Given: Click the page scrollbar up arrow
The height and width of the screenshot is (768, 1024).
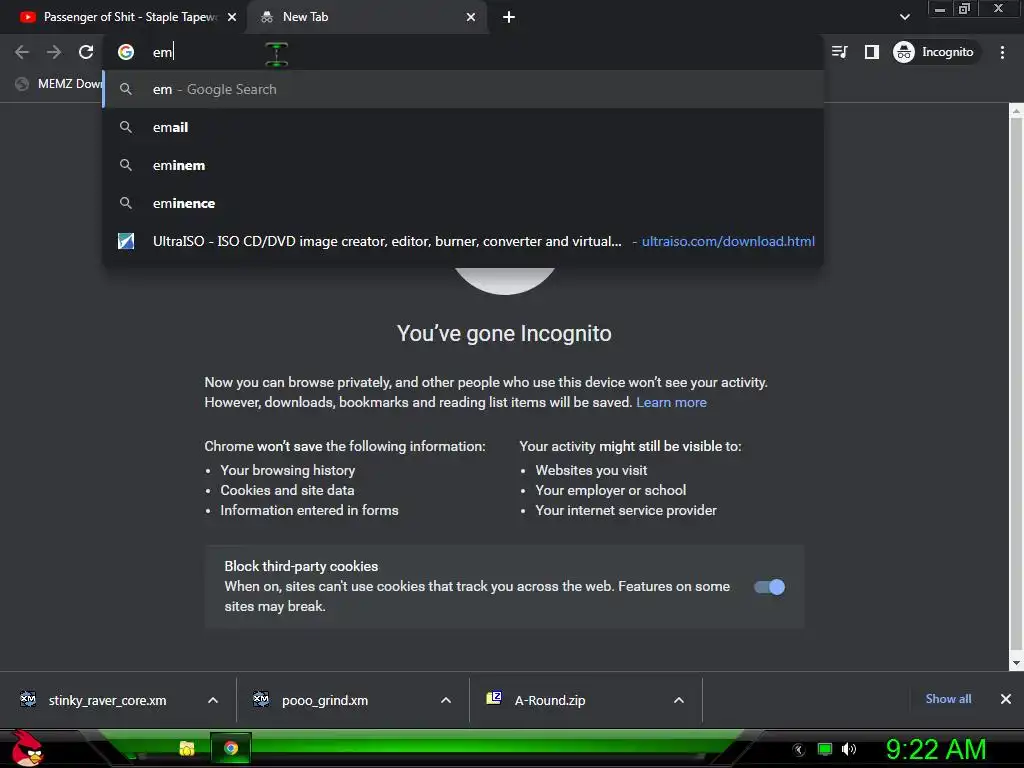Looking at the screenshot, I should pos(1016,111).
